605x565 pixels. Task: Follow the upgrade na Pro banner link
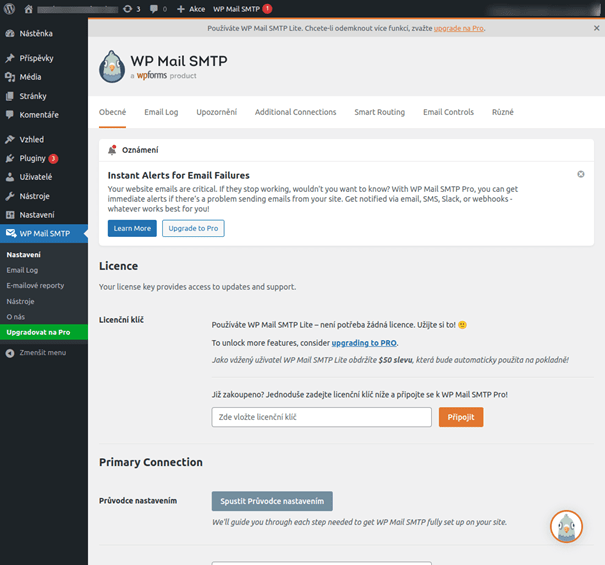[459, 28]
